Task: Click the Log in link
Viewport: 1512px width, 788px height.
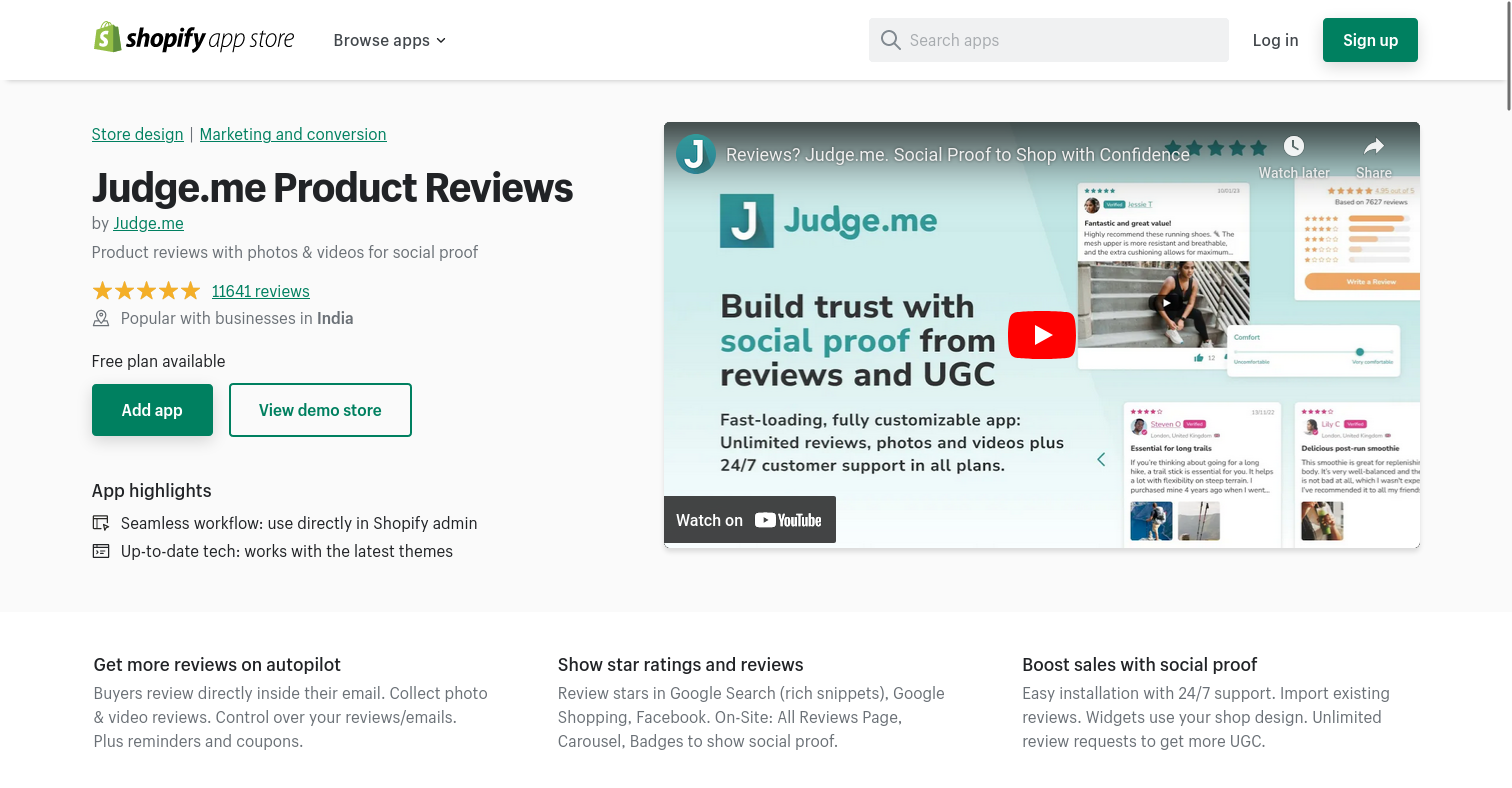Action: coord(1275,40)
